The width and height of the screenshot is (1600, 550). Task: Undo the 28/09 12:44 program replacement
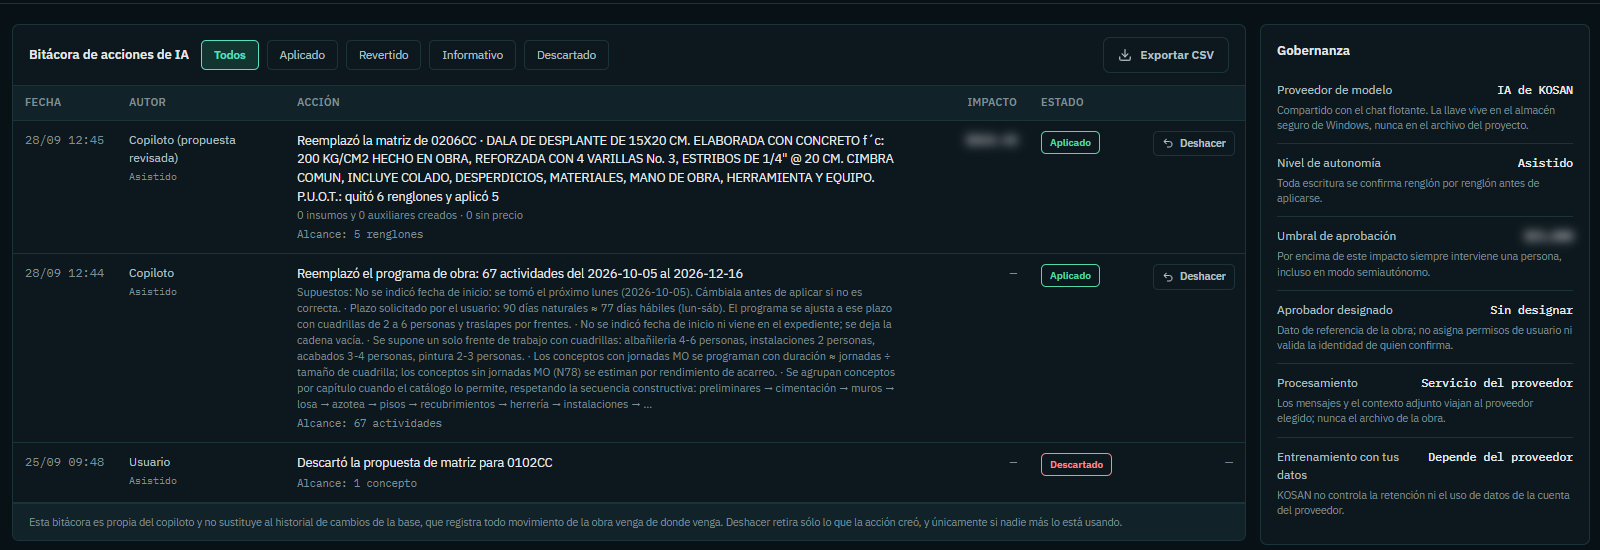[1194, 276]
